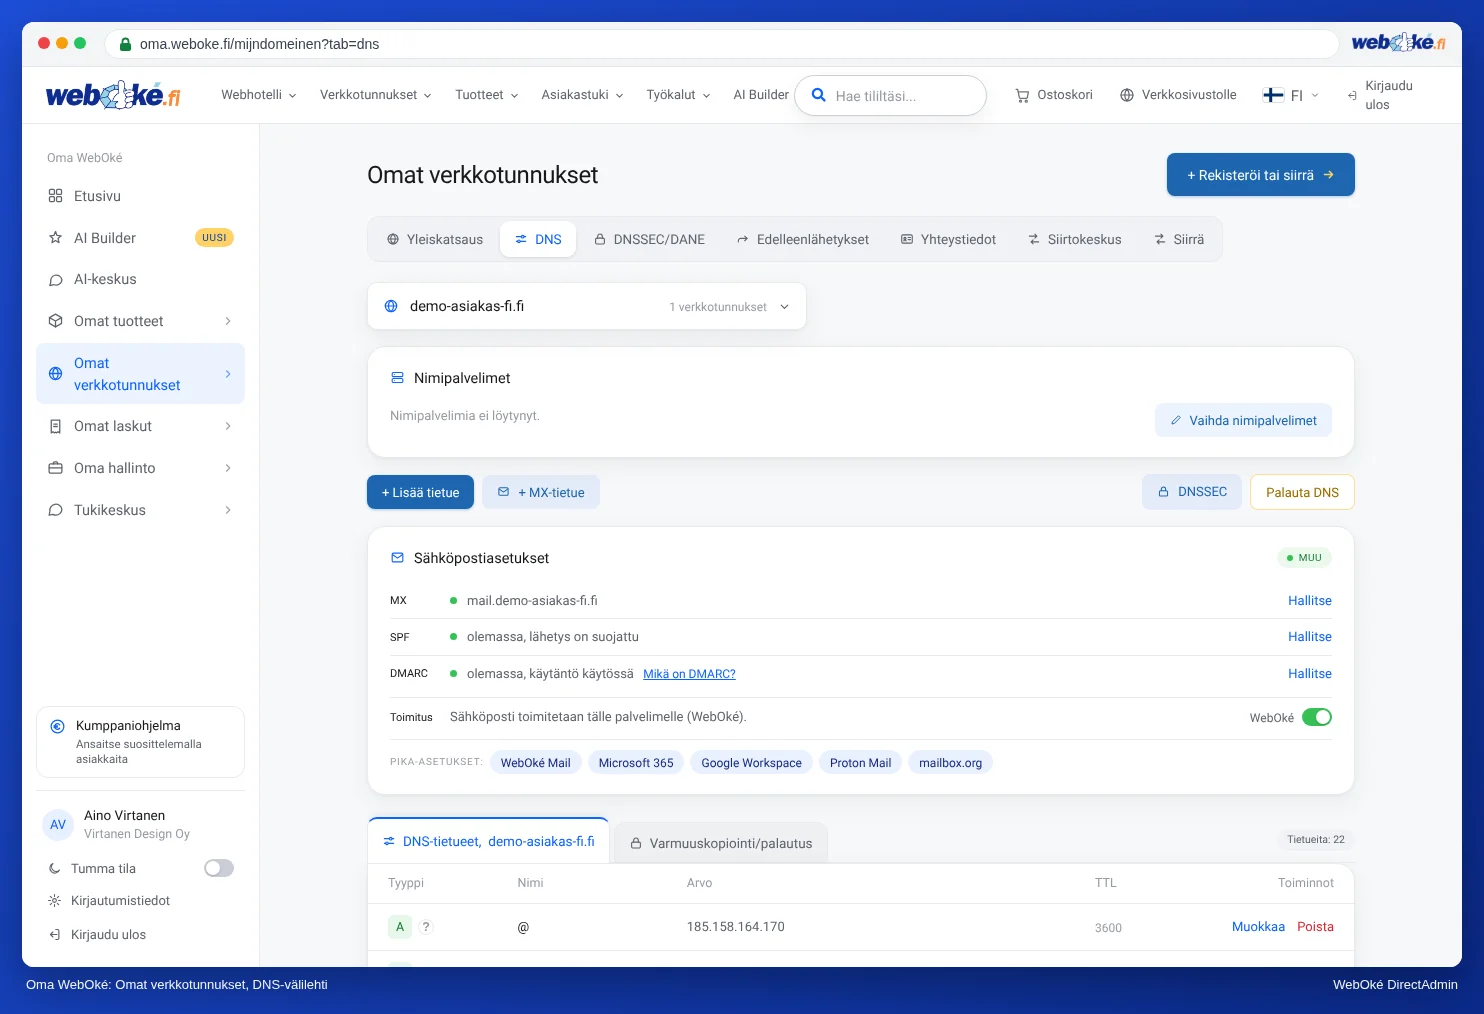Open the demo-asiakas-fi.fi domain selector
Viewport: 1484px width, 1014px height.
(587, 306)
